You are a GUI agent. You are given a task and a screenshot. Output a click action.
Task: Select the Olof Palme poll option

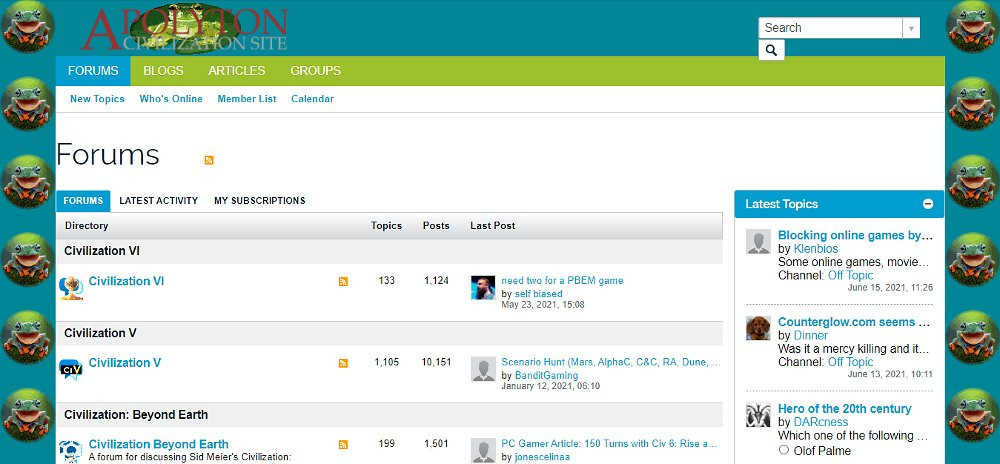tap(784, 450)
